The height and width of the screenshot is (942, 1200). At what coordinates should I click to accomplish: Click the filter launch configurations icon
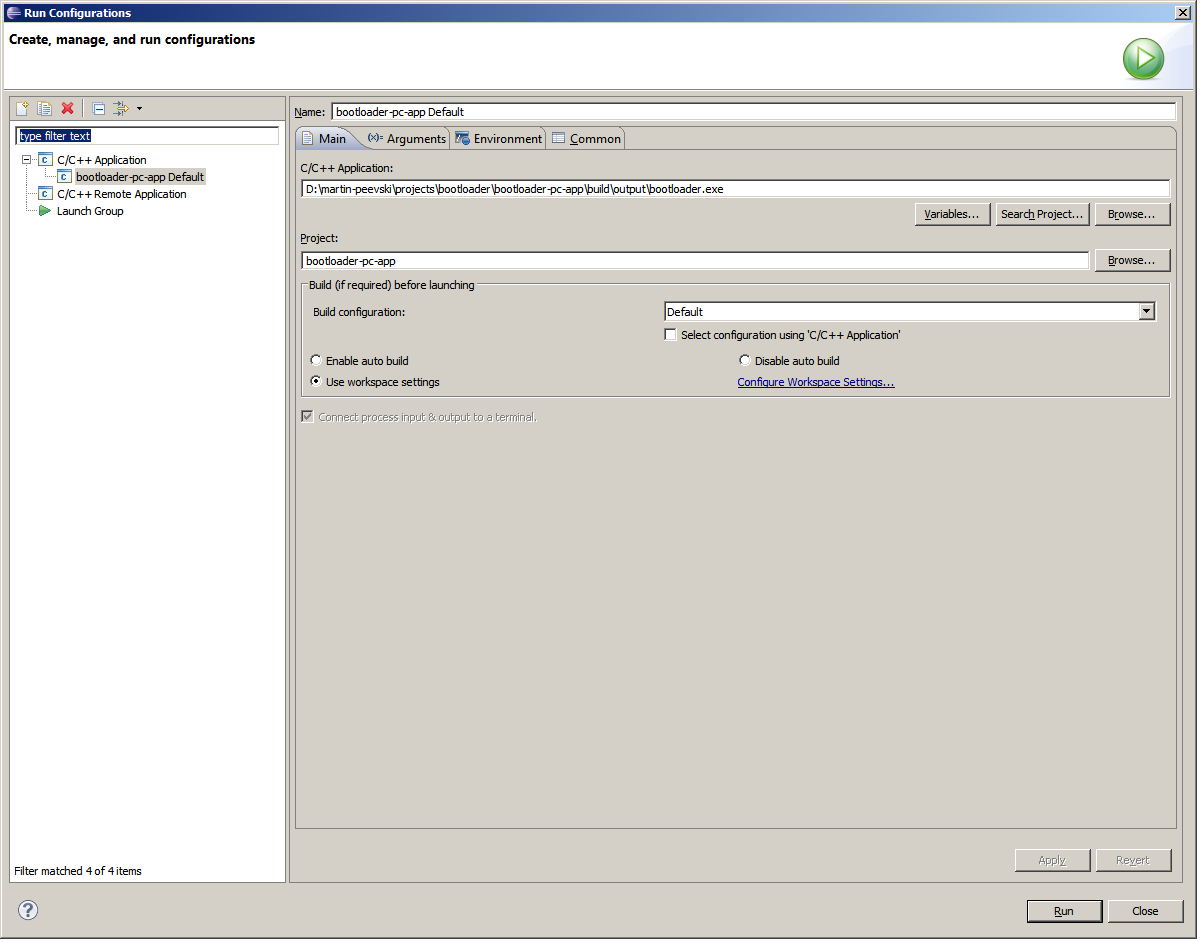121,108
